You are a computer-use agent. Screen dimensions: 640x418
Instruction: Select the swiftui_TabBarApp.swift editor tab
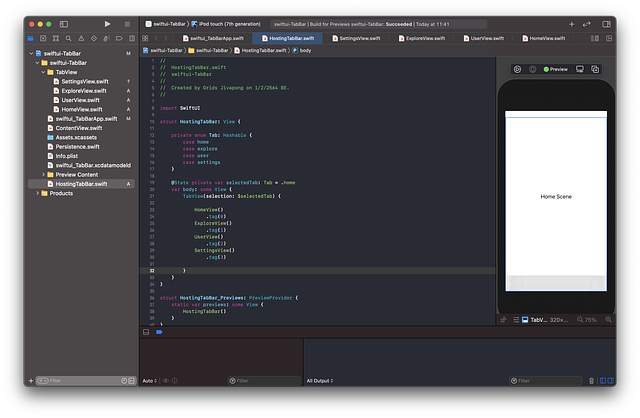pos(213,38)
